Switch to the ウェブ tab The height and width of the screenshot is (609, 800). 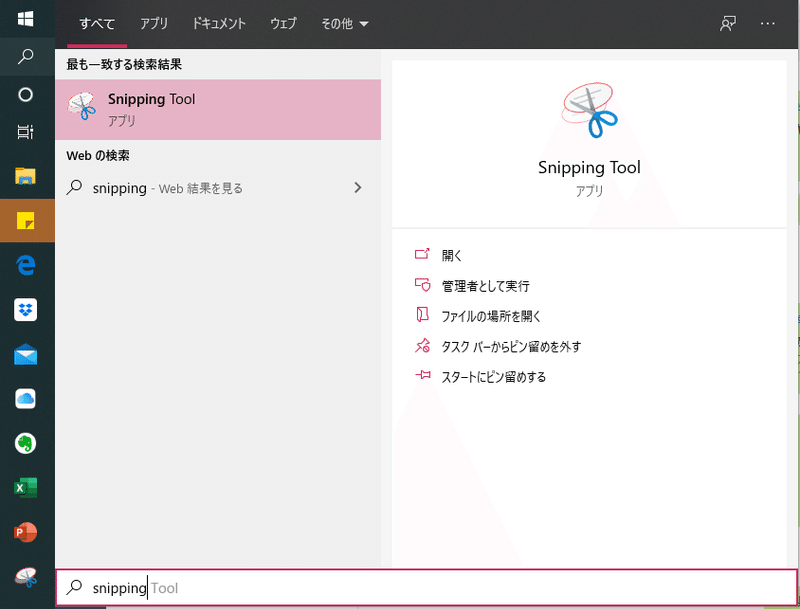[x=283, y=23]
